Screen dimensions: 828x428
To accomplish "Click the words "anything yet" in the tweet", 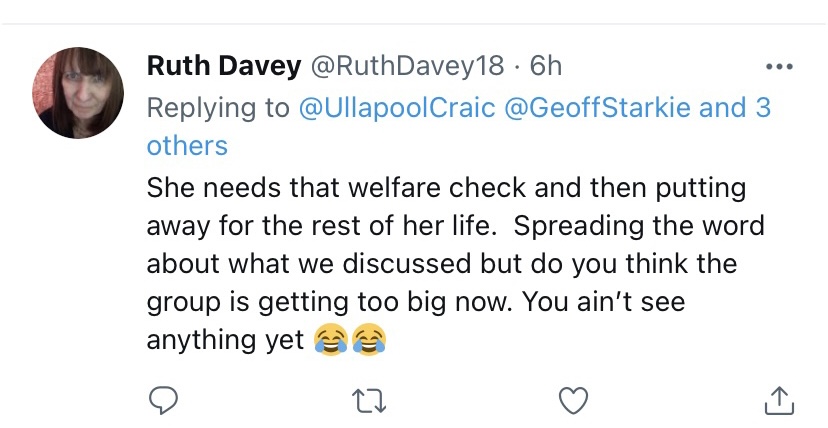I will pyautogui.click(x=225, y=341).
